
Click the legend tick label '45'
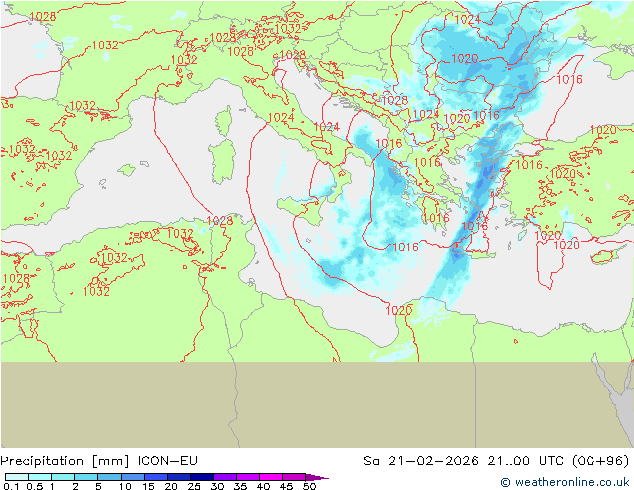coord(286,486)
